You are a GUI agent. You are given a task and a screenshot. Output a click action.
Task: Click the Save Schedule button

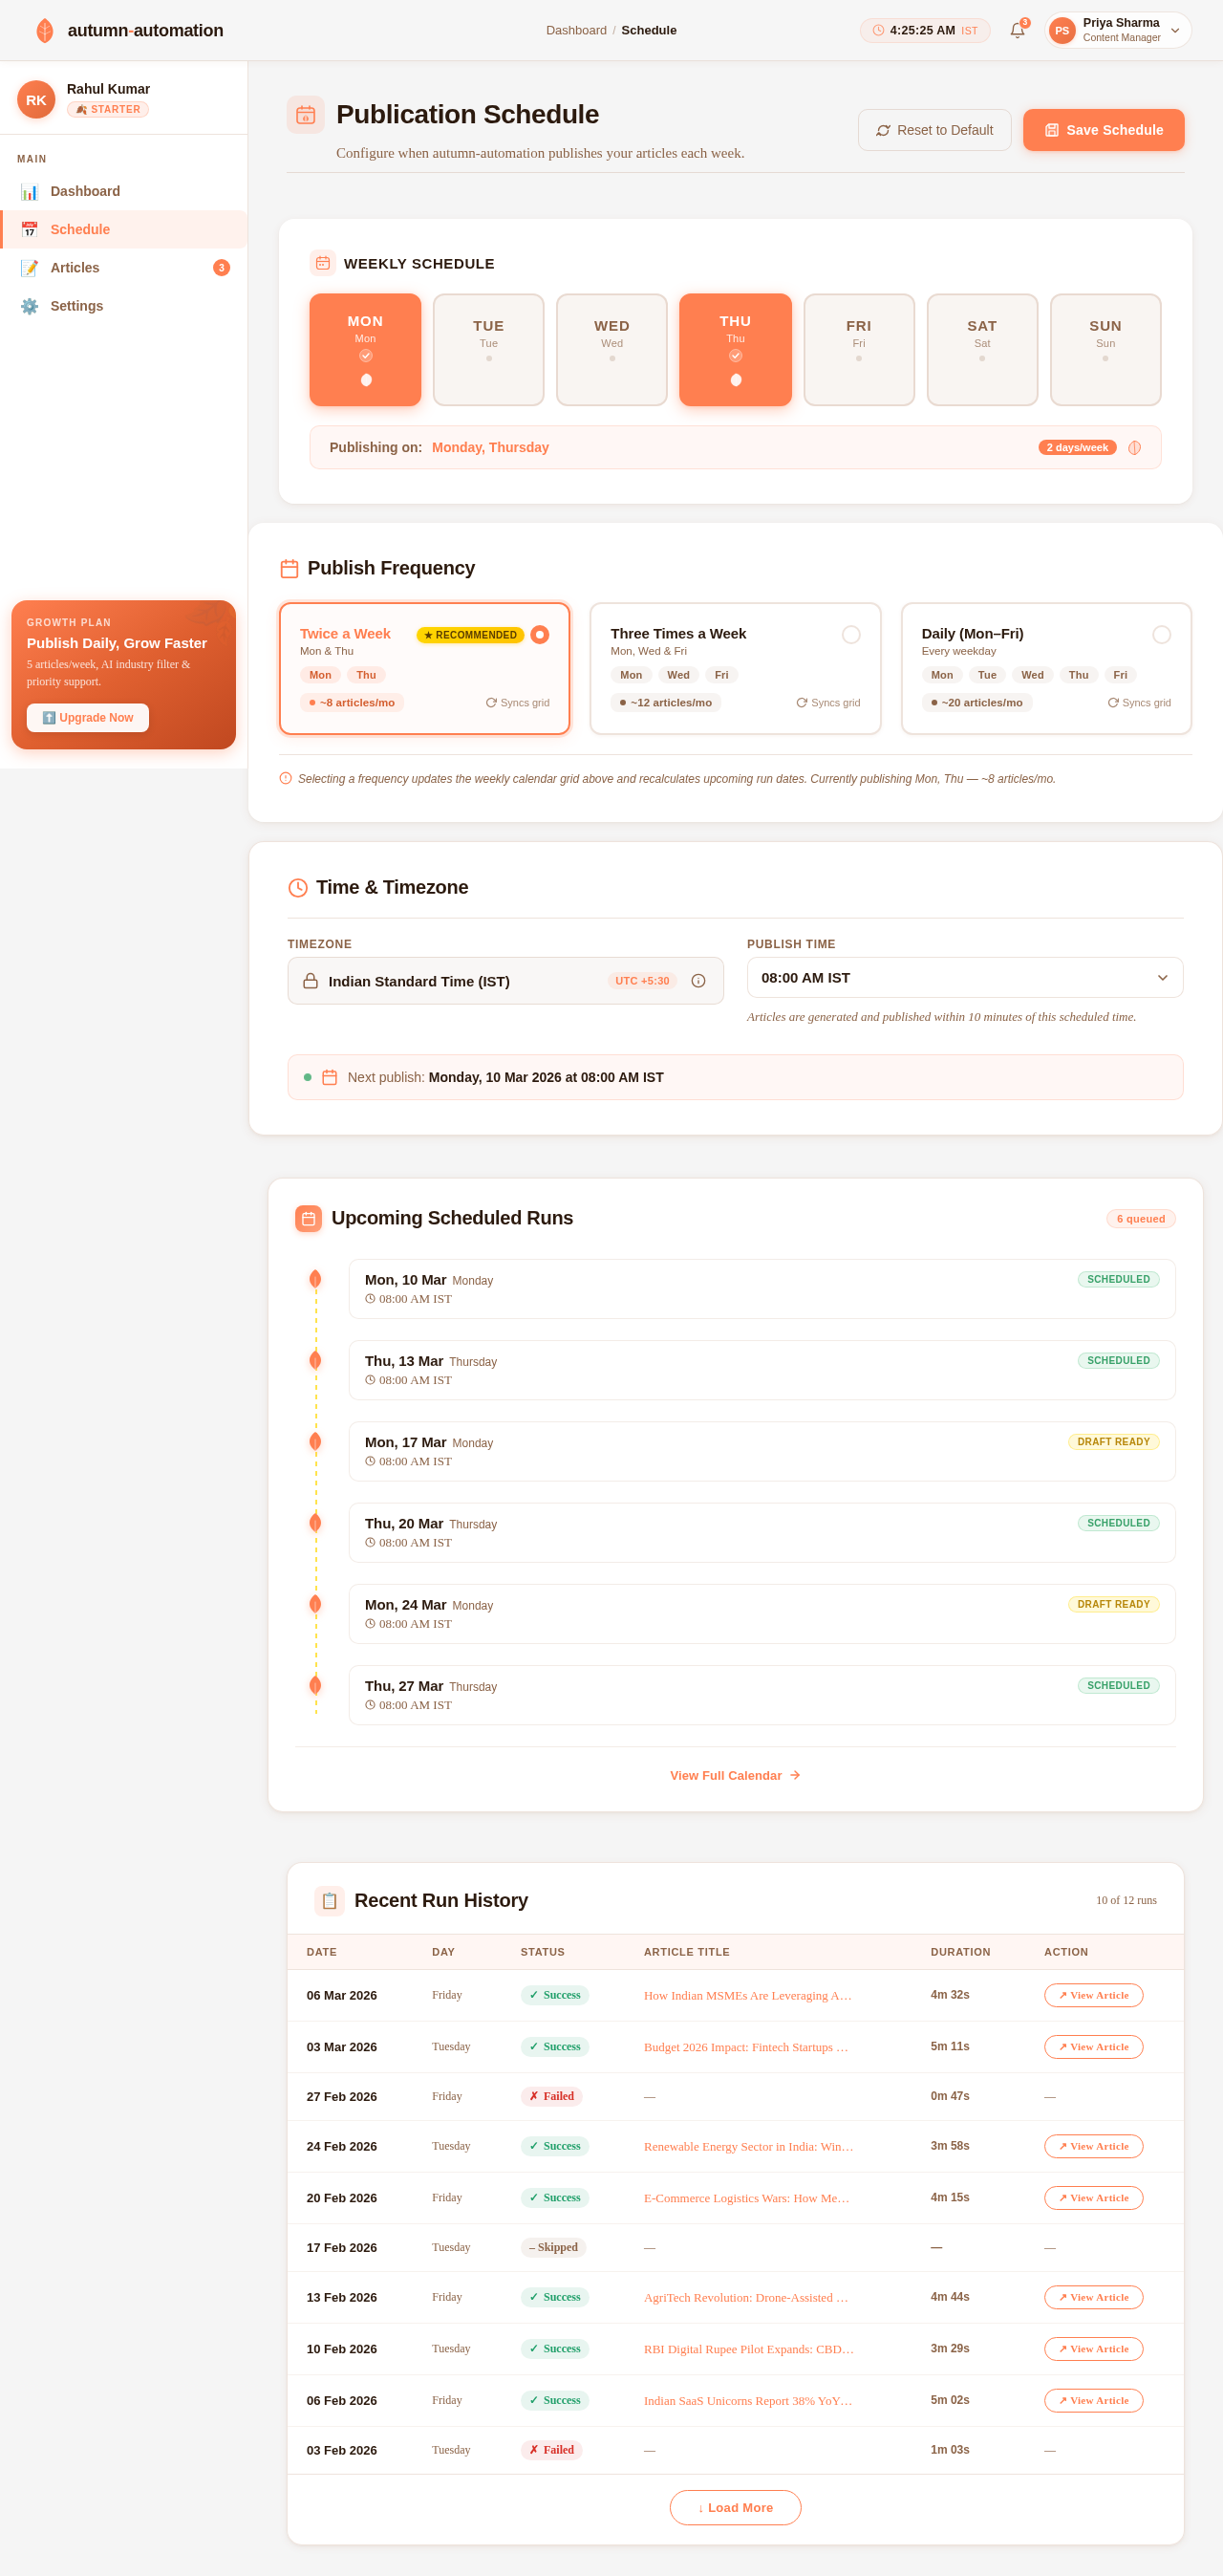pyautogui.click(x=1103, y=130)
